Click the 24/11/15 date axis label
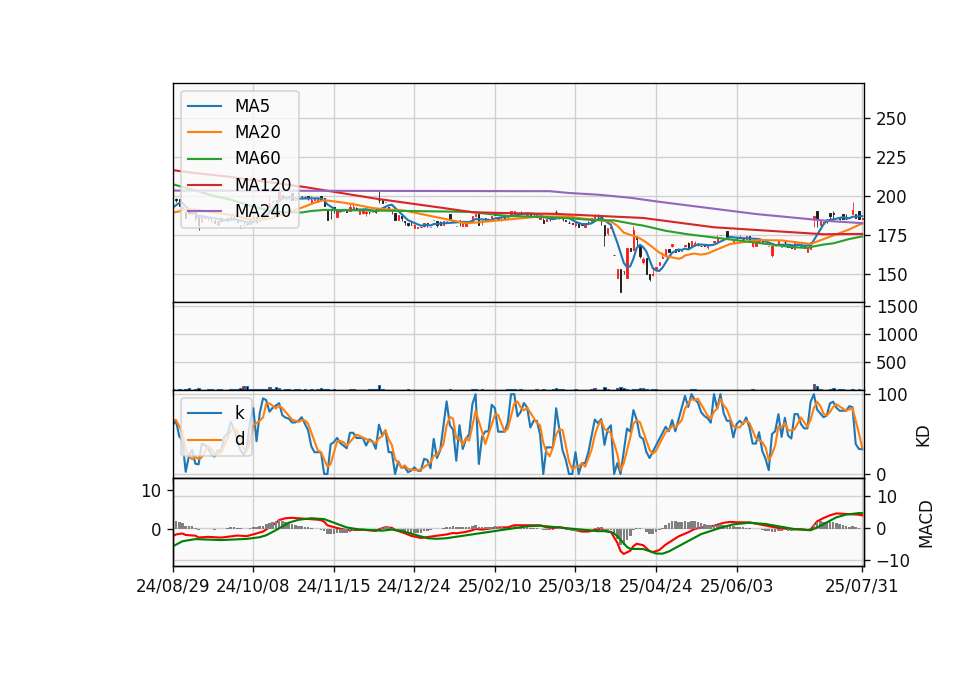Screen dimensions: 960x690 [x=334, y=586]
